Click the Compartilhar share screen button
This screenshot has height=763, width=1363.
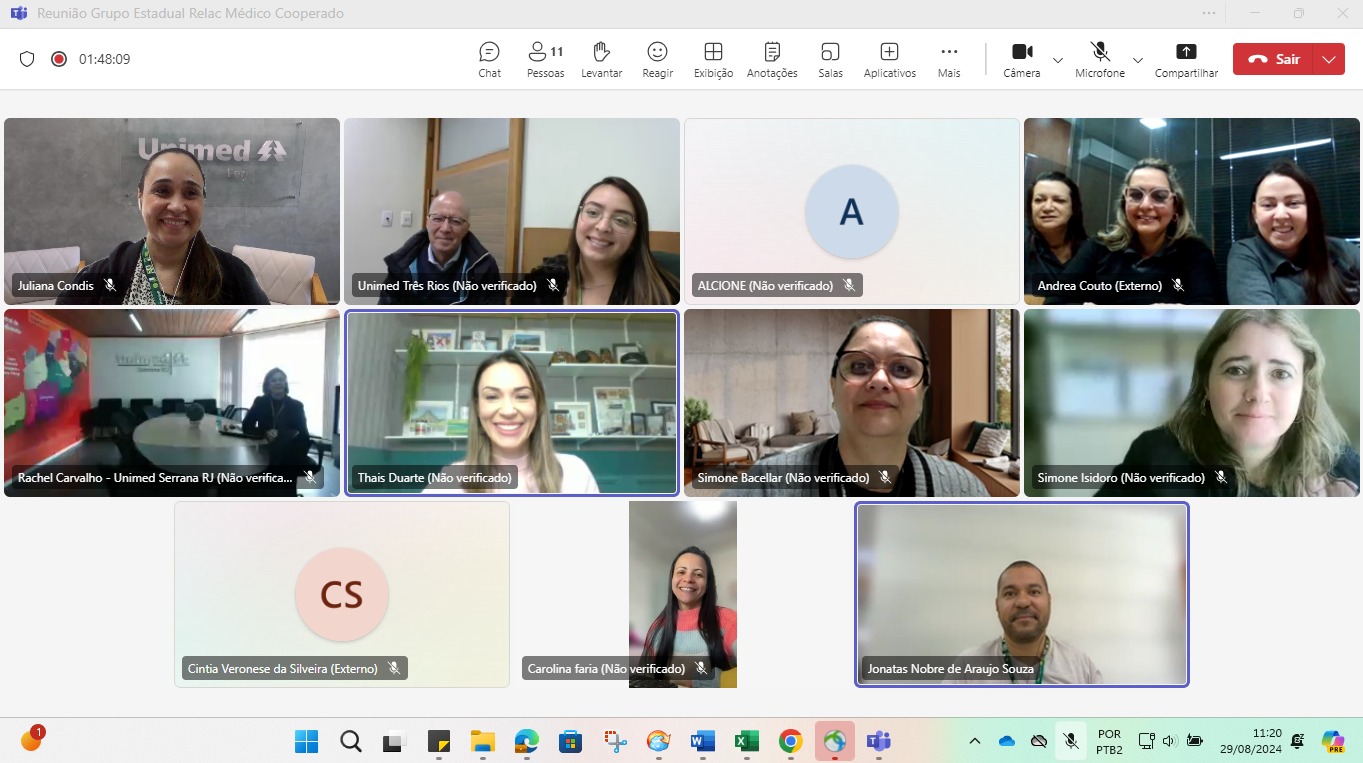(x=1186, y=59)
